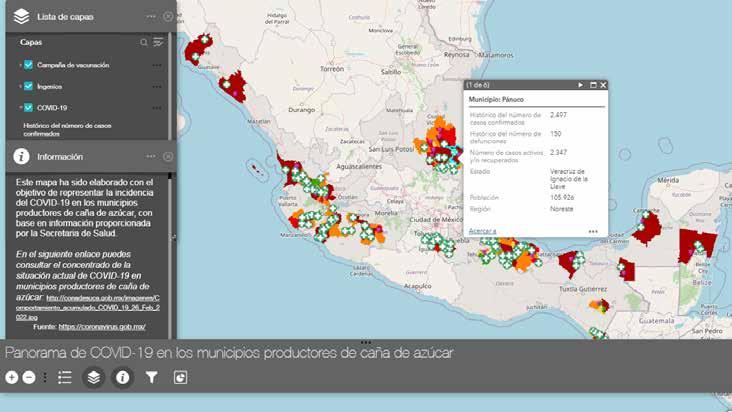Image resolution: width=732 pixels, height=412 pixels.
Task: Click the Información panel scrollbar
Action: [170, 254]
